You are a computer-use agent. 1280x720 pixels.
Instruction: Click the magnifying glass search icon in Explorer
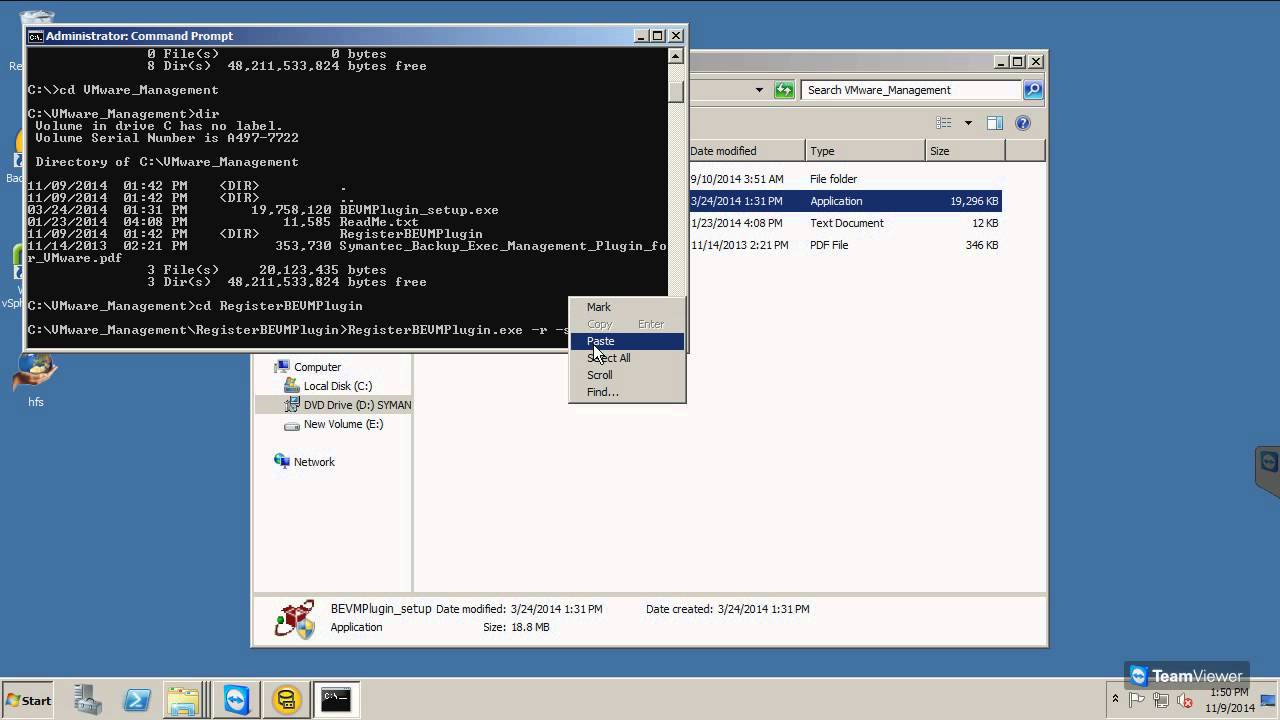click(x=1033, y=90)
